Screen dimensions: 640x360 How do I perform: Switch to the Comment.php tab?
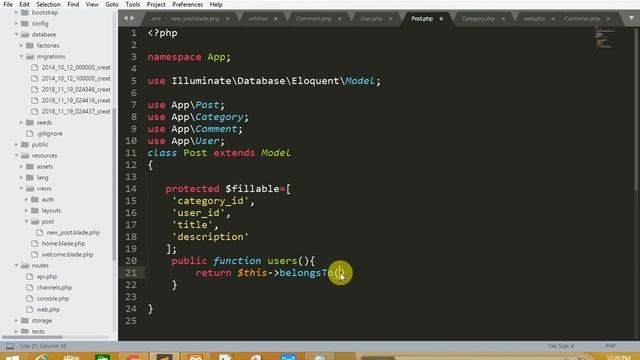coord(313,19)
